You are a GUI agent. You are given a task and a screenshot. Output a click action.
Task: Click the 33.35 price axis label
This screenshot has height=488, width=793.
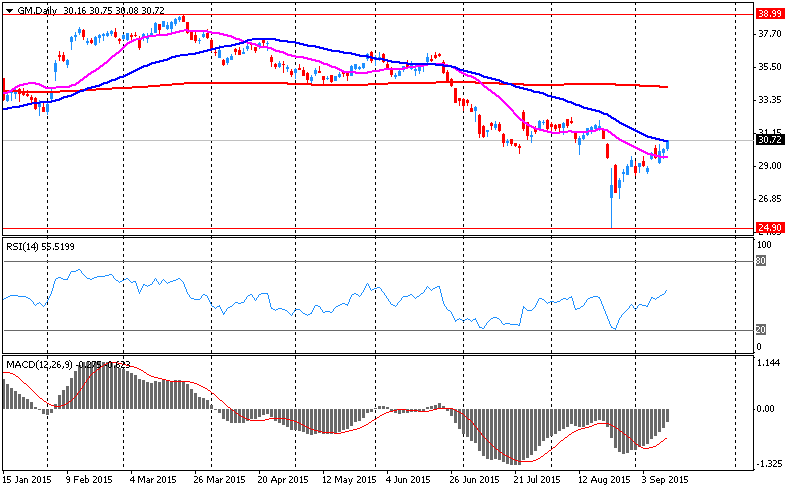pyautogui.click(x=770, y=100)
